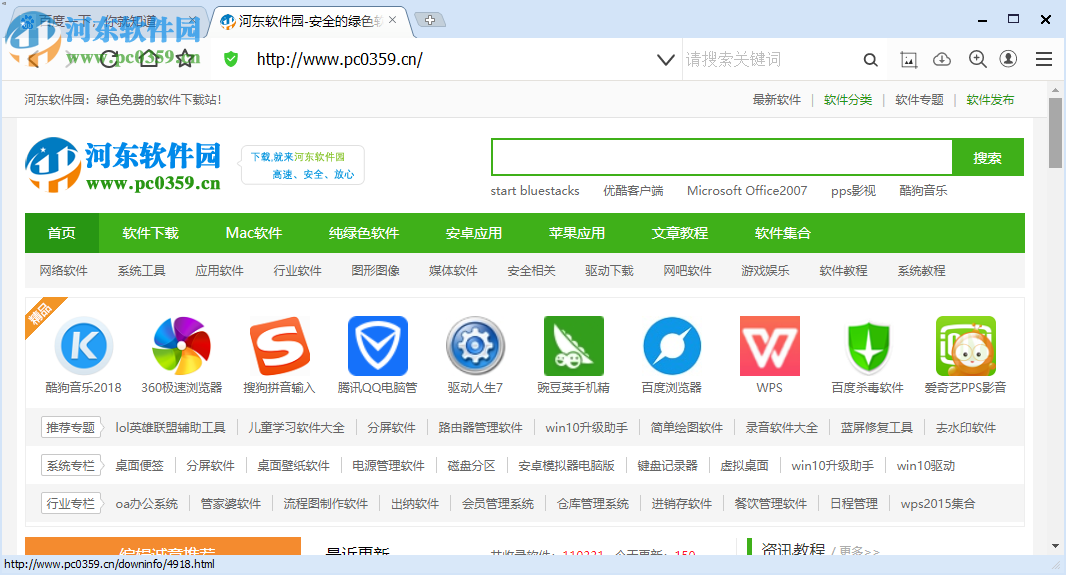Click the site search input box
The image size is (1066, 575).
click(x=721, y=158)
